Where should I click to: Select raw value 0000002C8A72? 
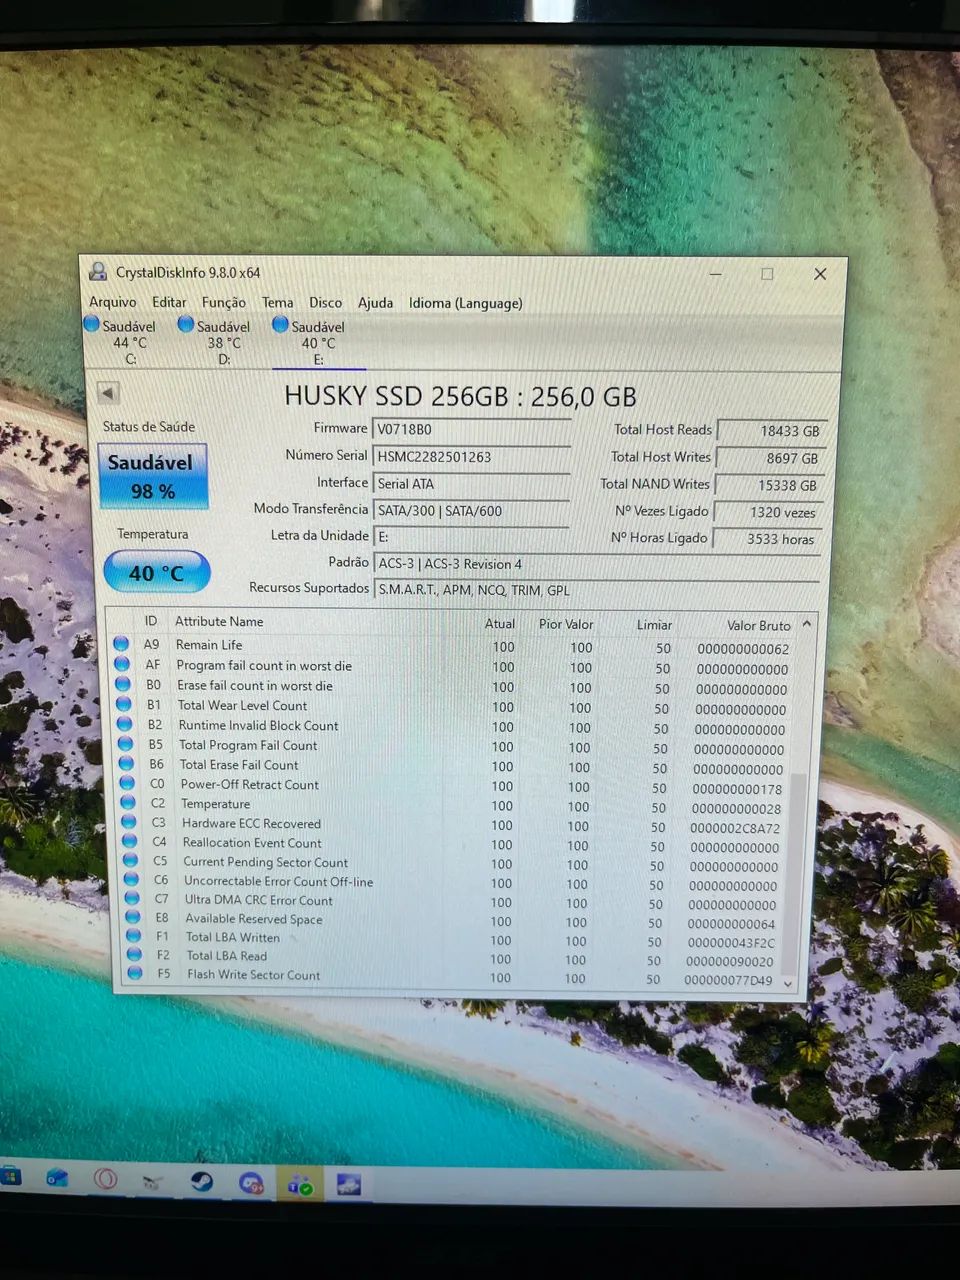735,828
